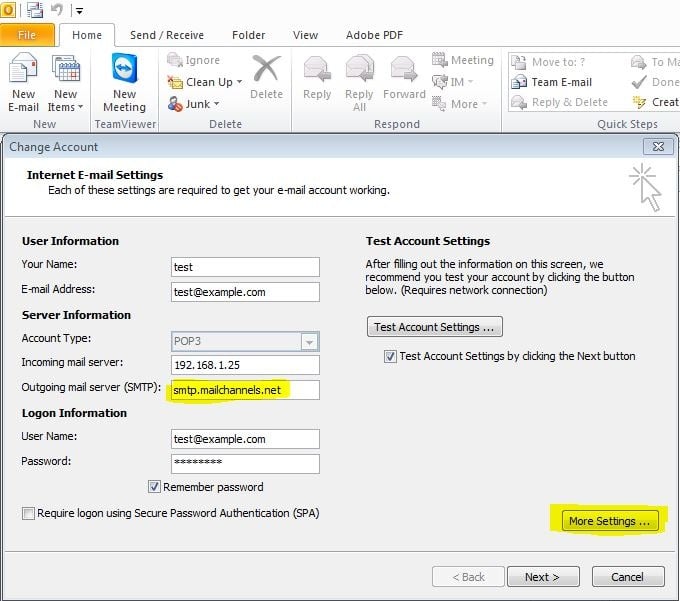
Task: Click the Next > button
Action: [543, 577]
